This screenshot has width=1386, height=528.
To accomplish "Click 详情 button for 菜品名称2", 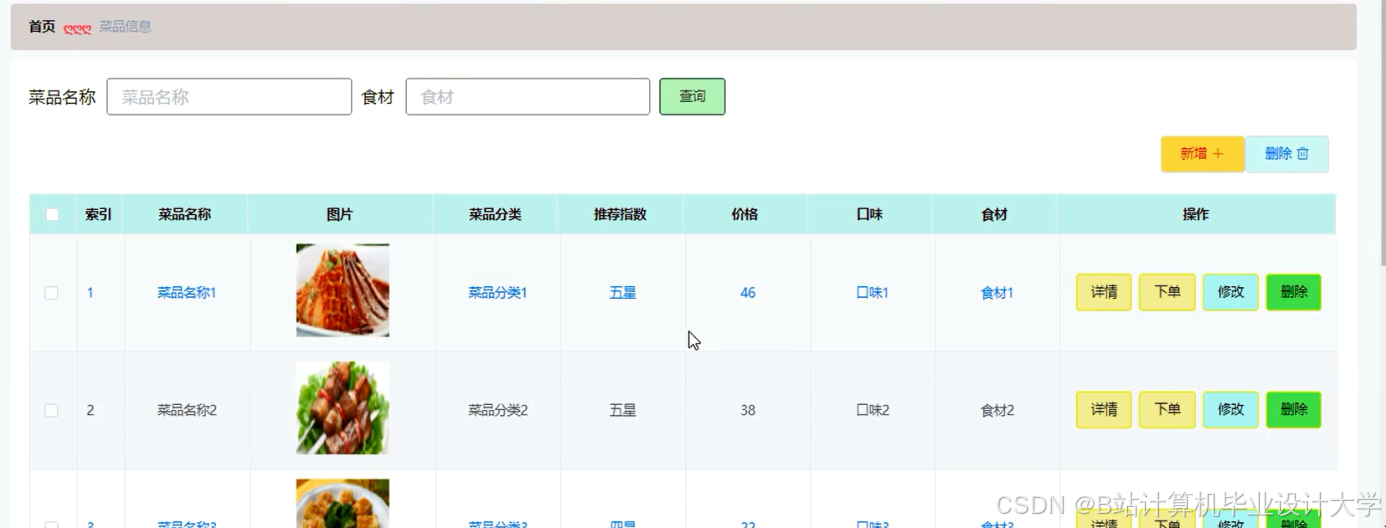I will [1104, 410].
